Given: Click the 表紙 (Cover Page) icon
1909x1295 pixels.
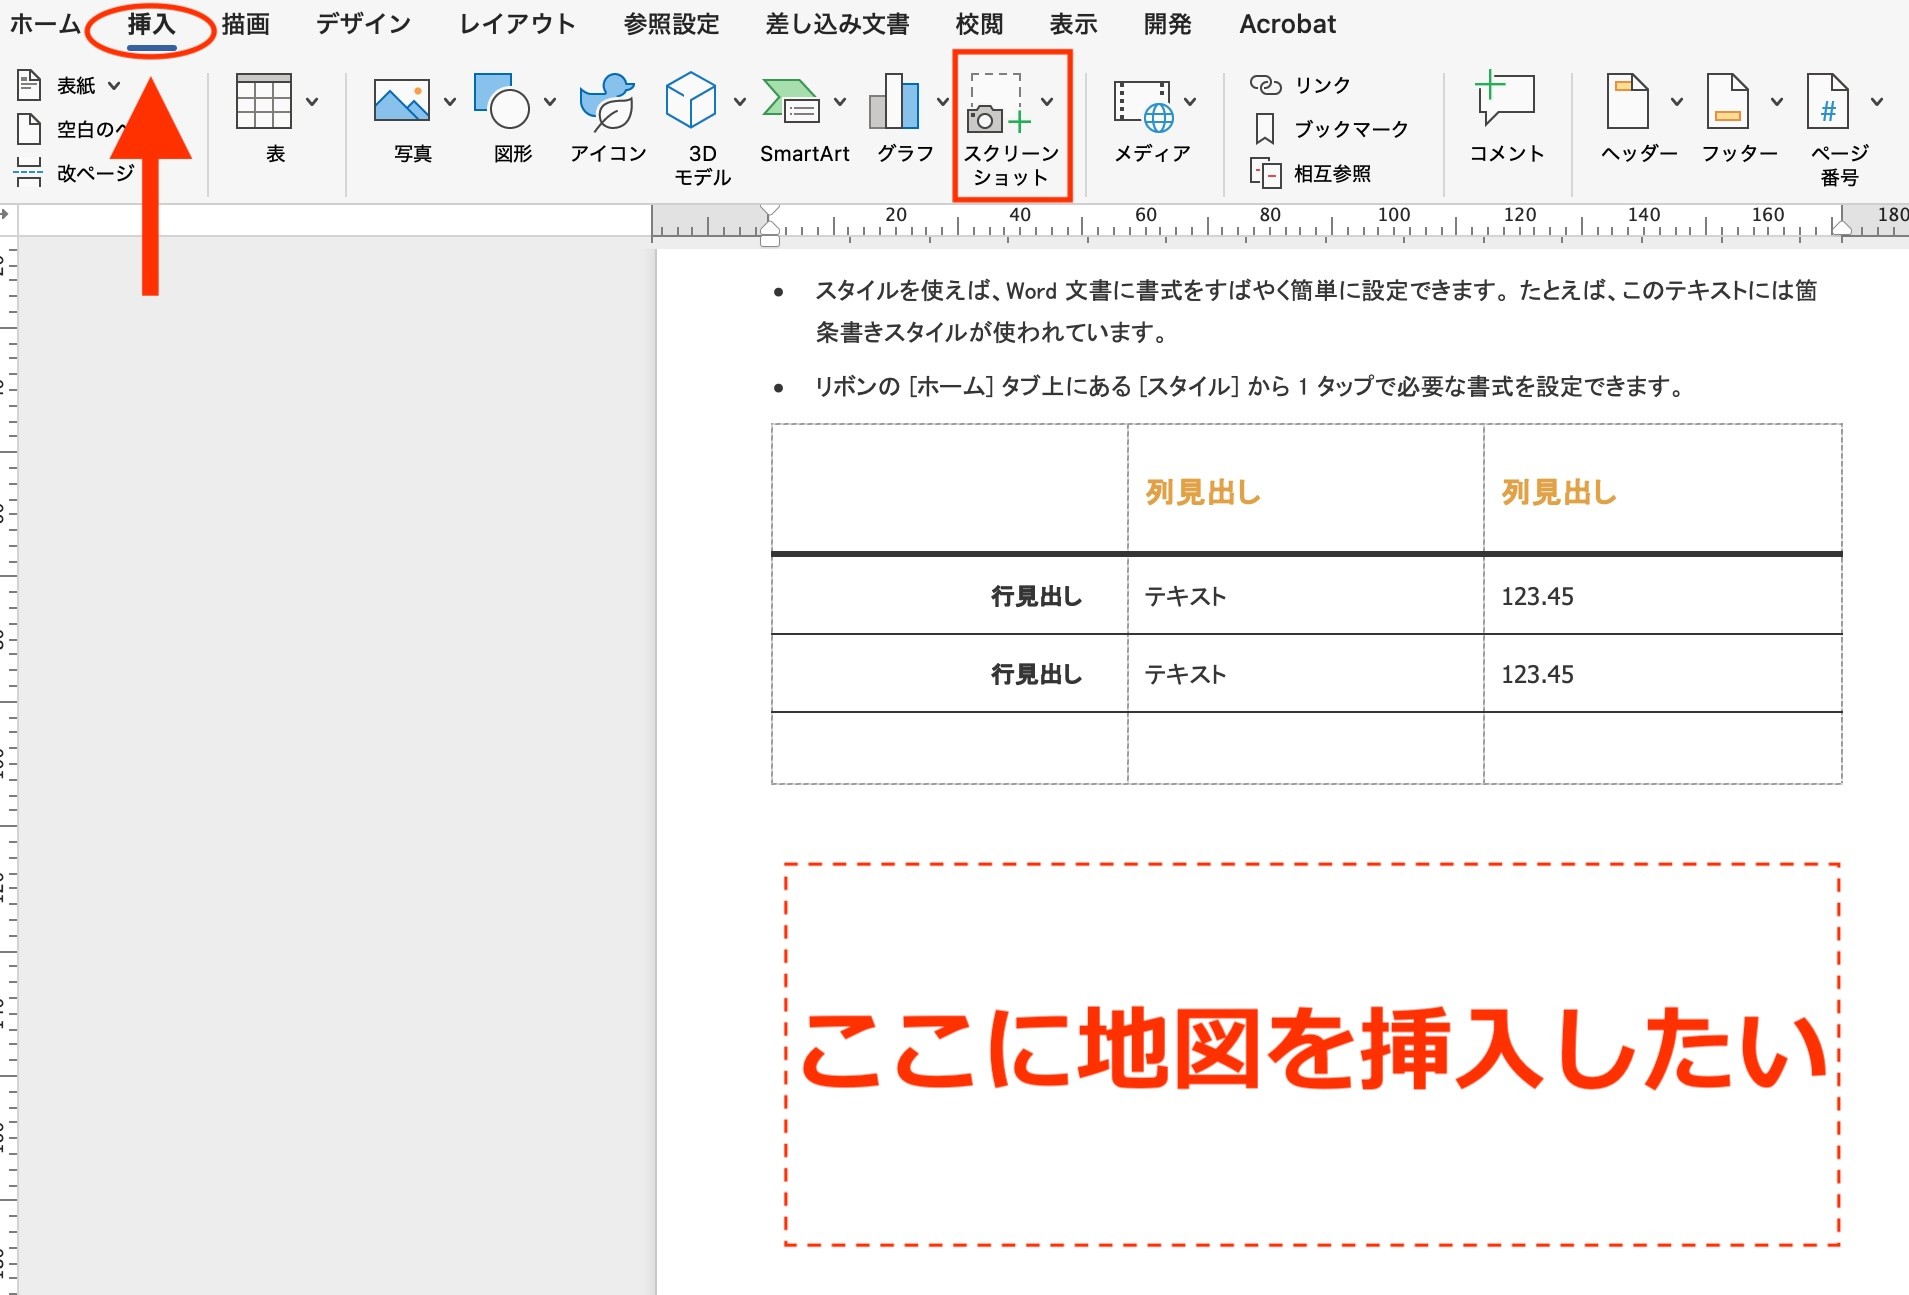Looking at the screenshot, I should 30,85.
